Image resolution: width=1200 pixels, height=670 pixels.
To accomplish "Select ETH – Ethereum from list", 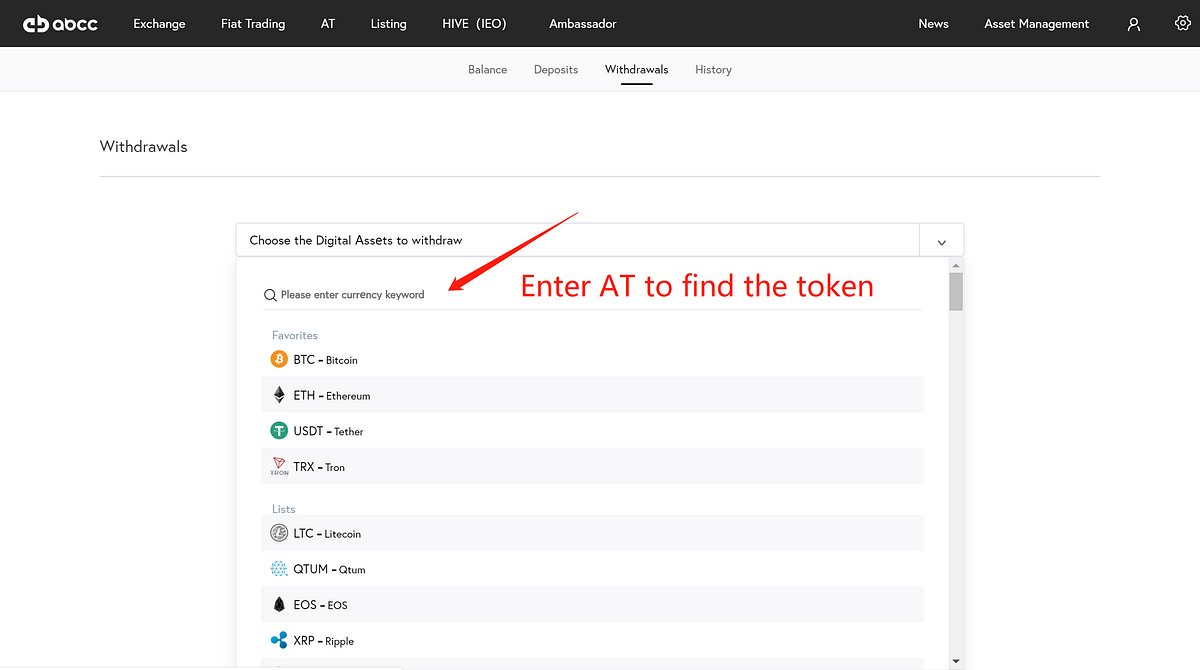I will pyautogui.click(x=592, y=395).
